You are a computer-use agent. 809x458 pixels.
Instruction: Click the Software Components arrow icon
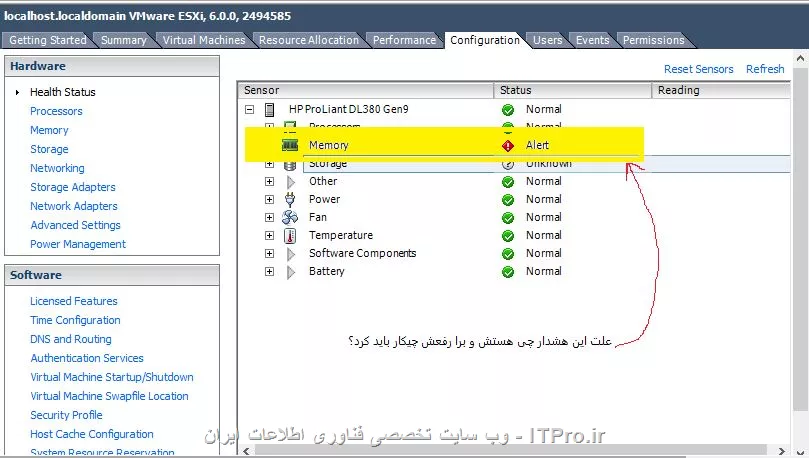[x=291, y=254]
